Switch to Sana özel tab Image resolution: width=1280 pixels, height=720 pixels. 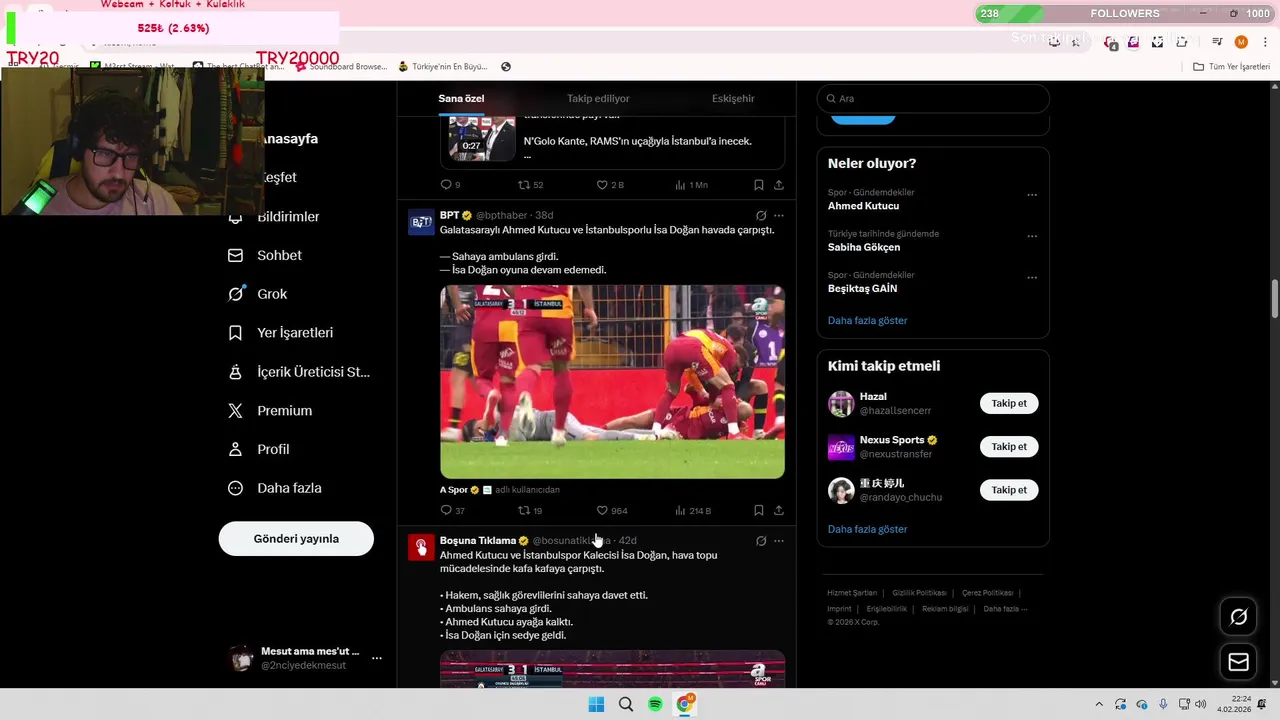(461, 98)
